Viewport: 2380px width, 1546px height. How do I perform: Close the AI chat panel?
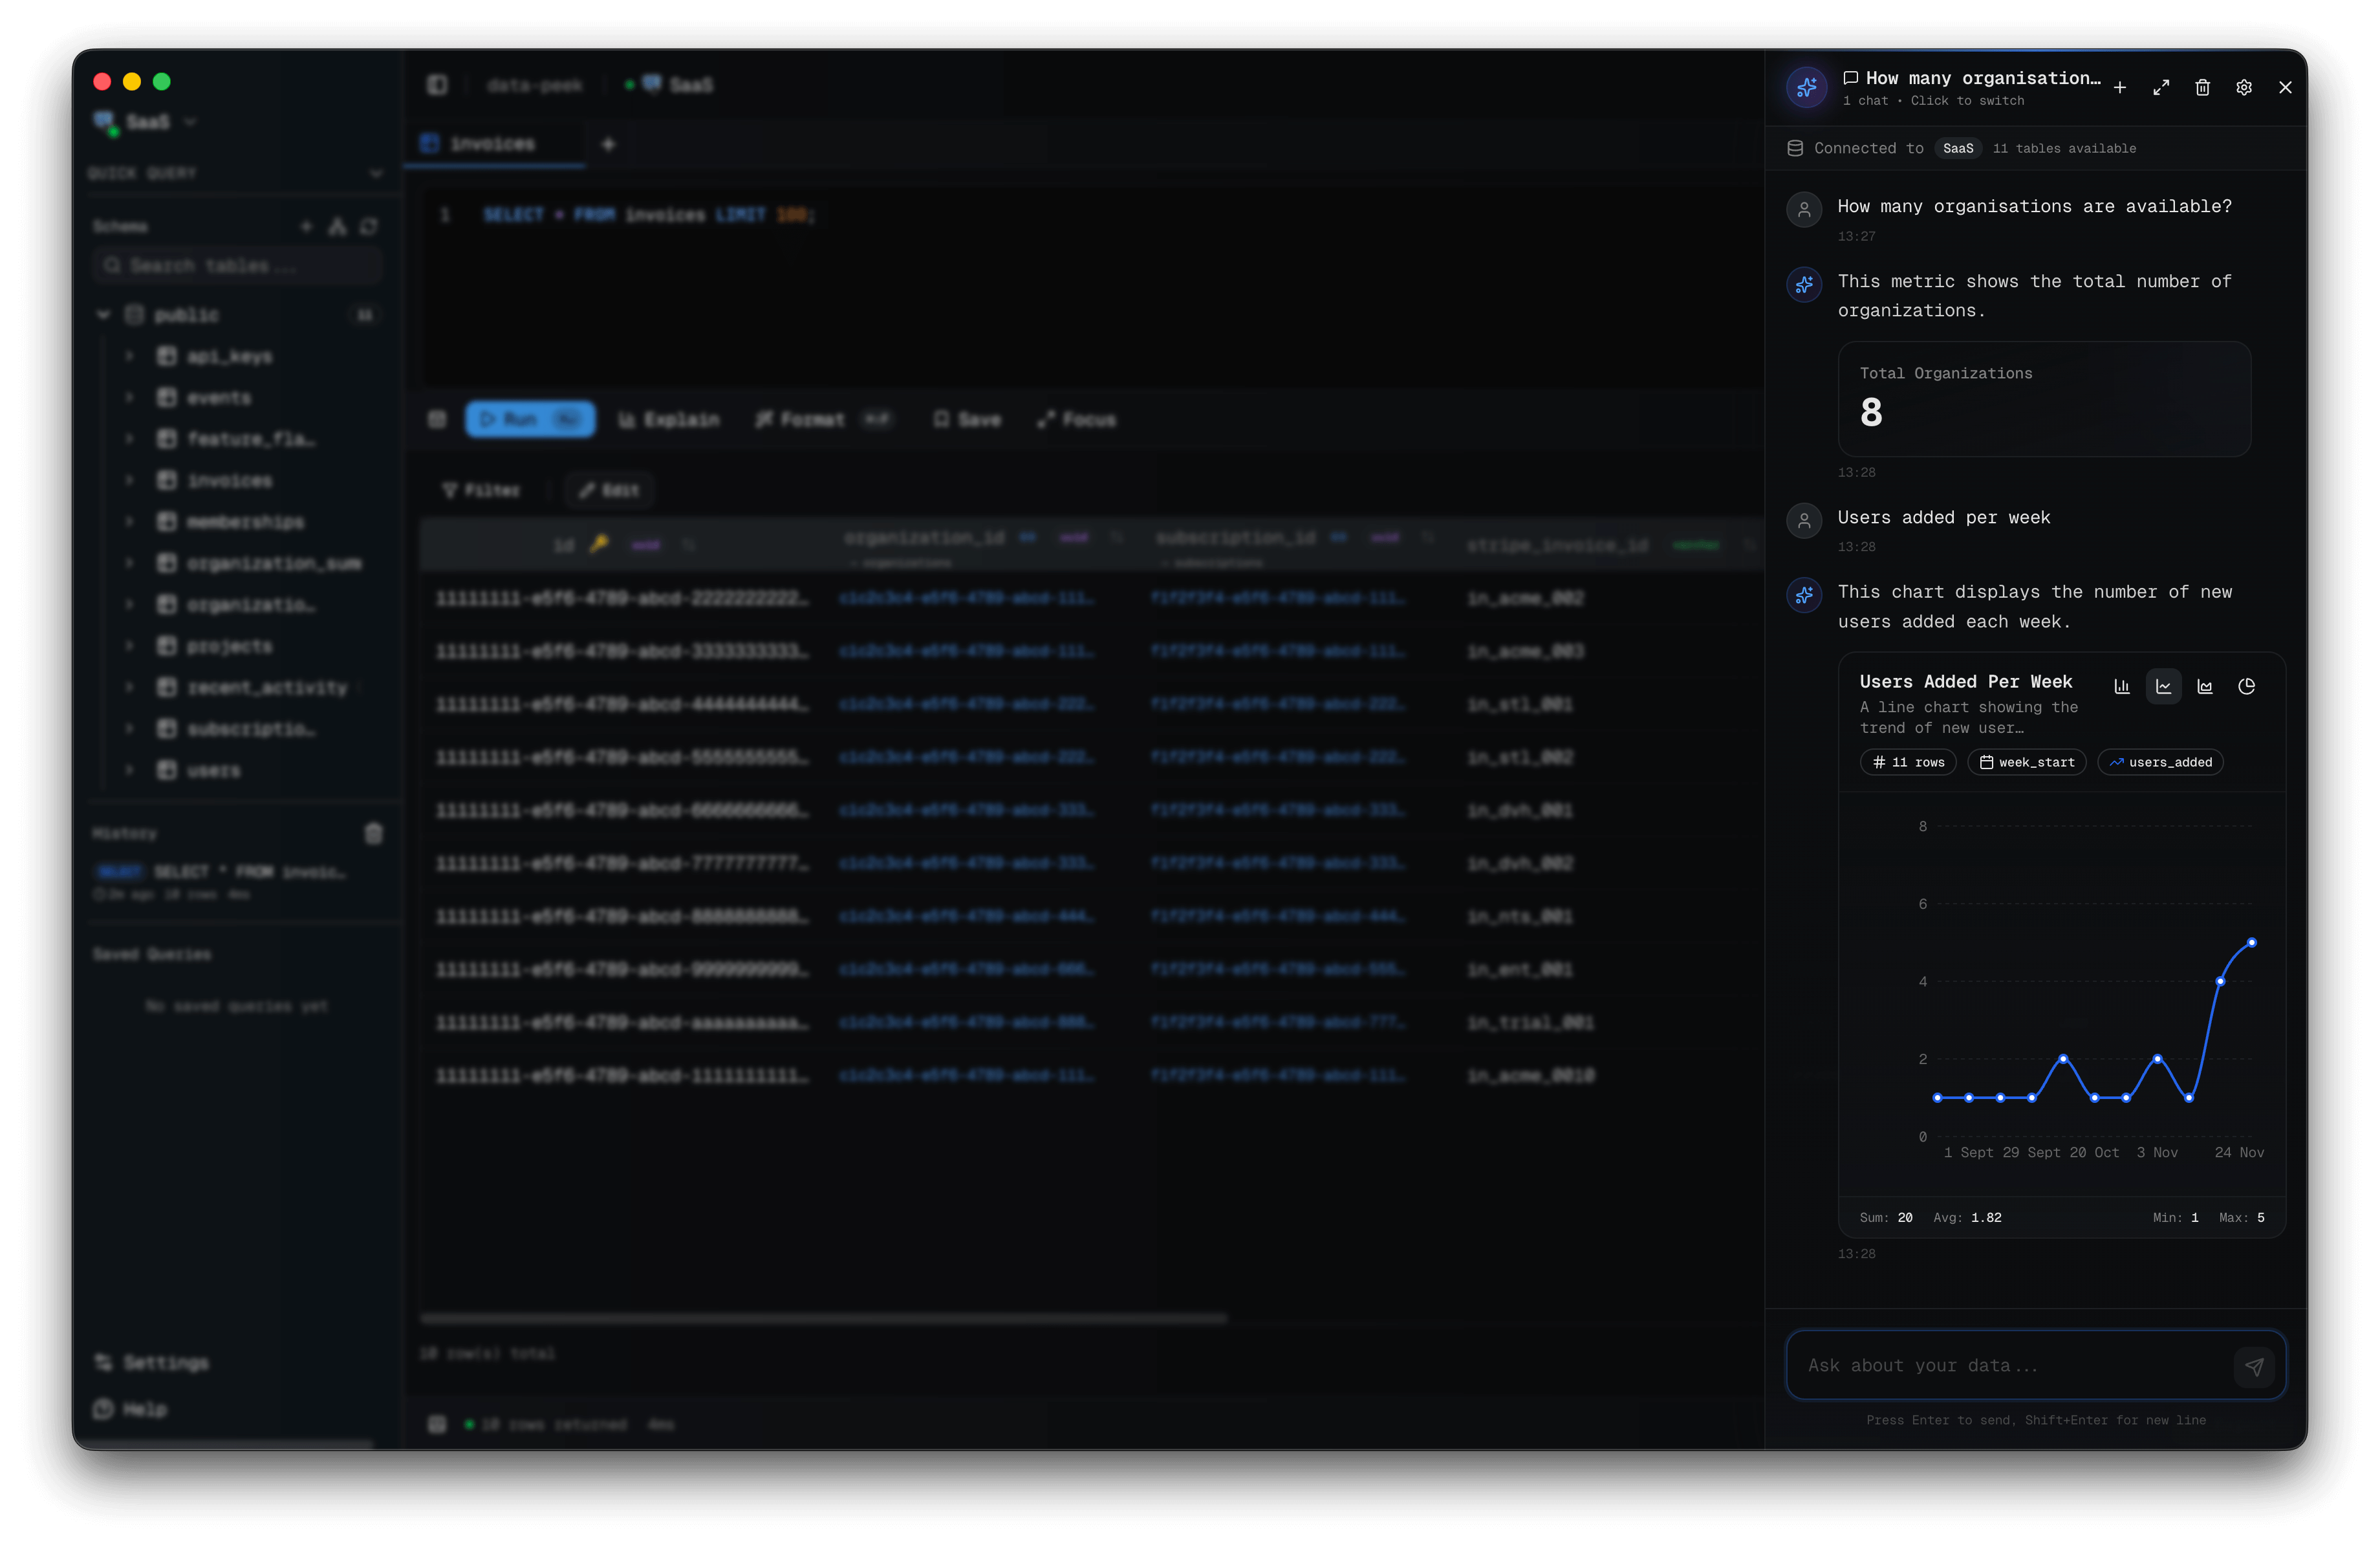pyautogui.click(x=2285, y=88)
